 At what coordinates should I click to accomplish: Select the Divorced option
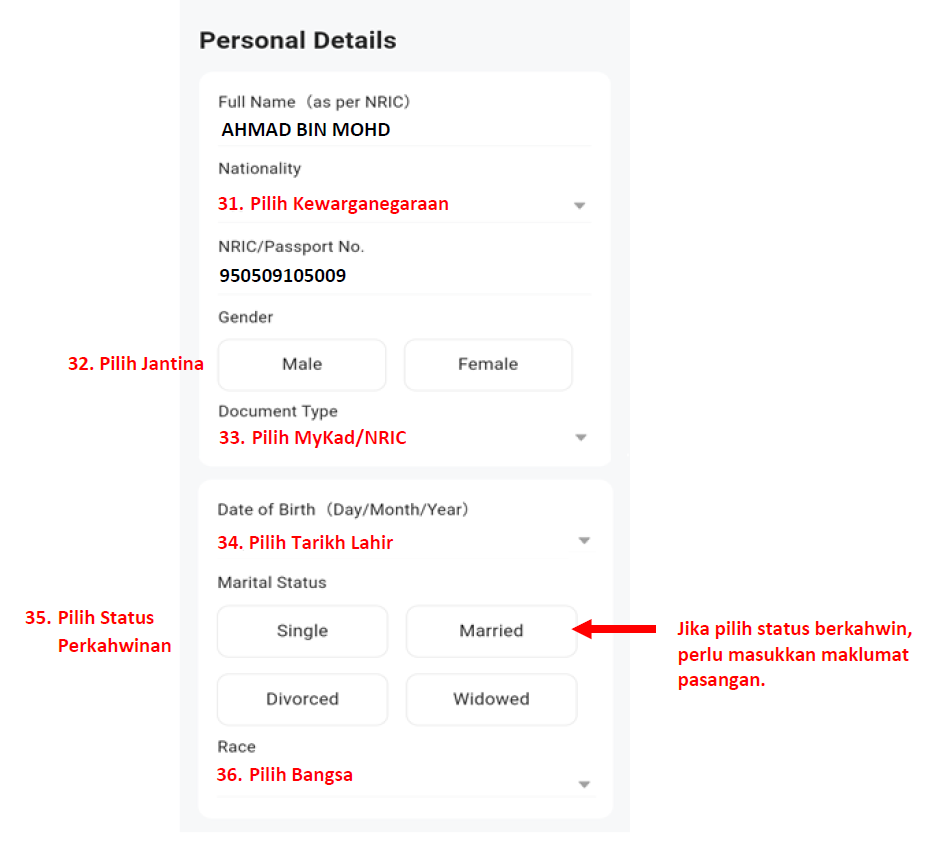301,699
